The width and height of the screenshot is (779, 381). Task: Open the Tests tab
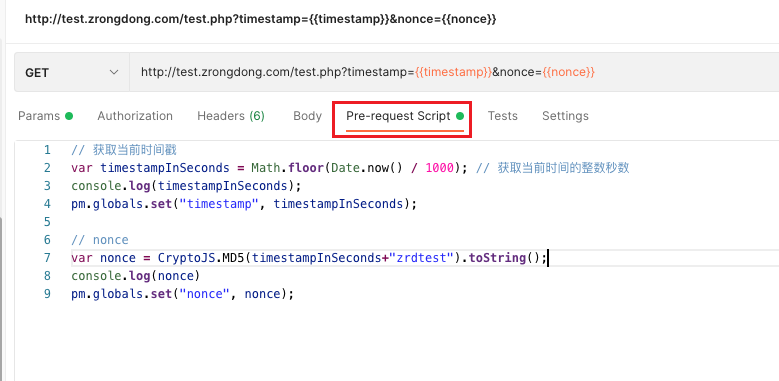point(502,116)
